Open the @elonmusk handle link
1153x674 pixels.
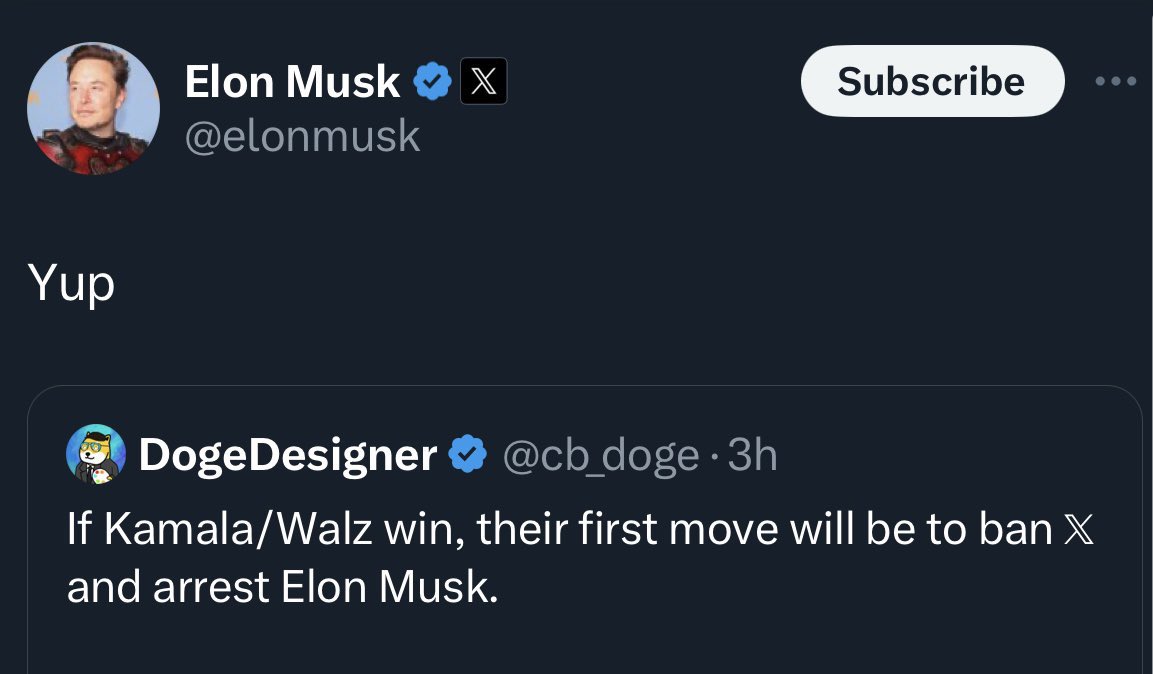[302, 137]
